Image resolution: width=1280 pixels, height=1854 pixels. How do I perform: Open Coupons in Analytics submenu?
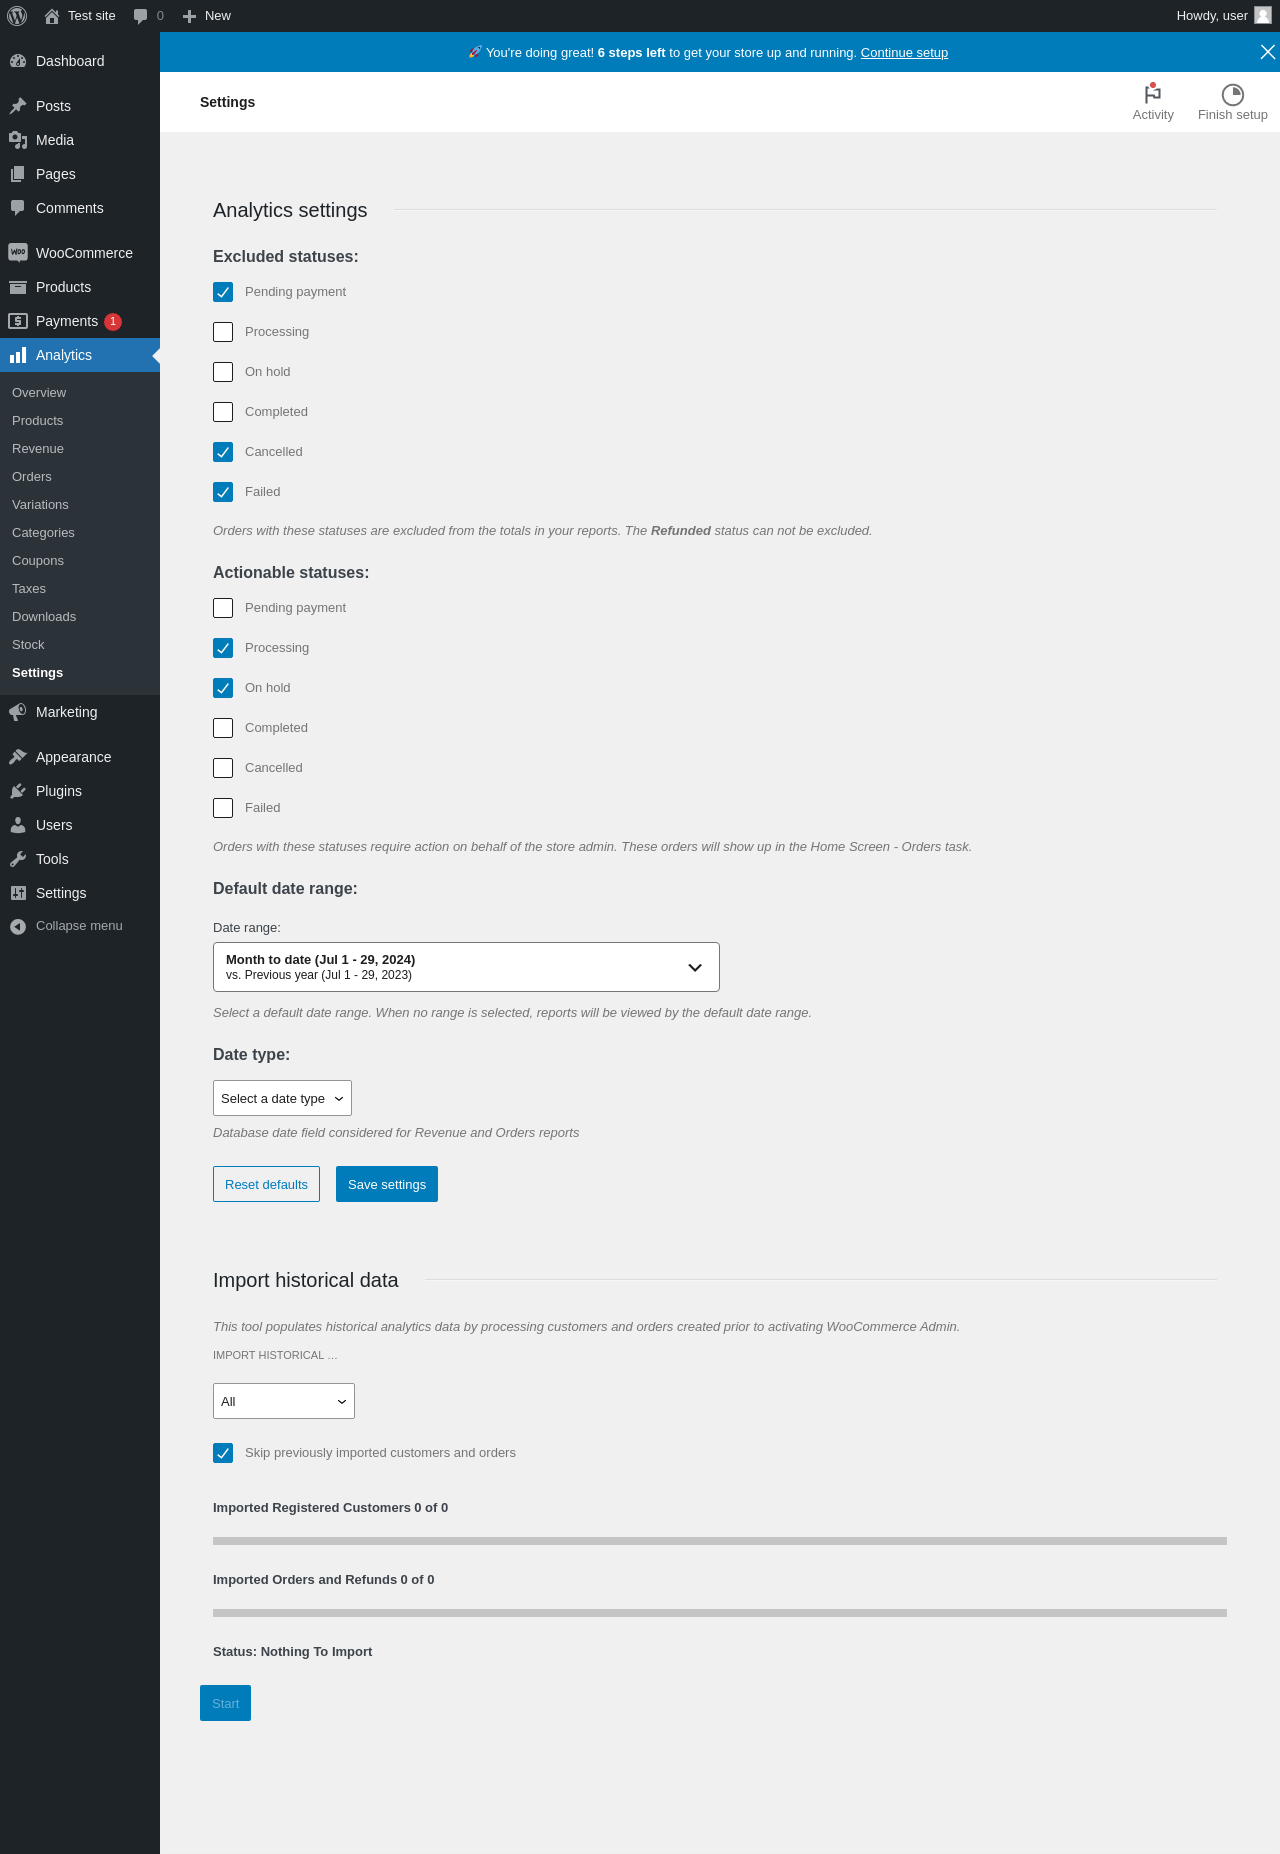click(x=38, y=561)
